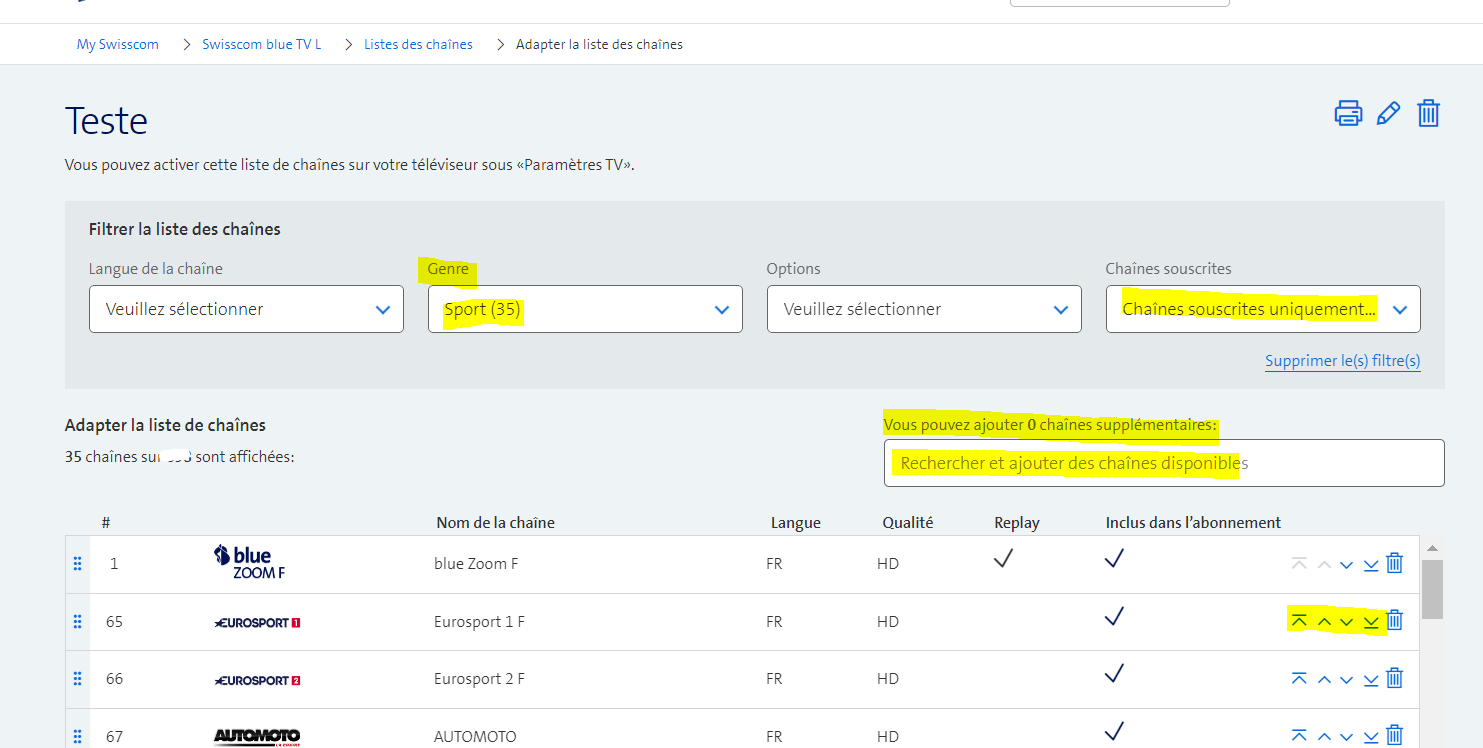
Task: Open the Langue de la chaîne dropdown
Action: click(x=246, y=309)
